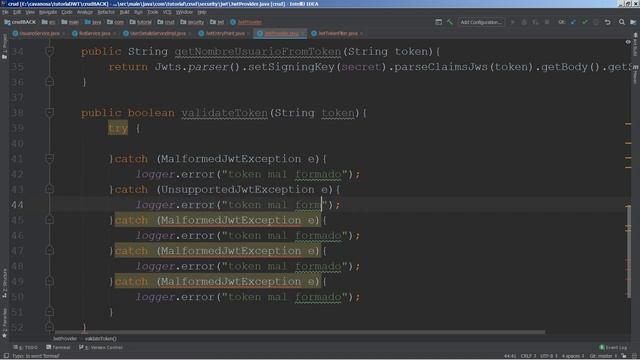Screen dimensions: 640x360
Task: Open the Window menu
Action: 184,12
